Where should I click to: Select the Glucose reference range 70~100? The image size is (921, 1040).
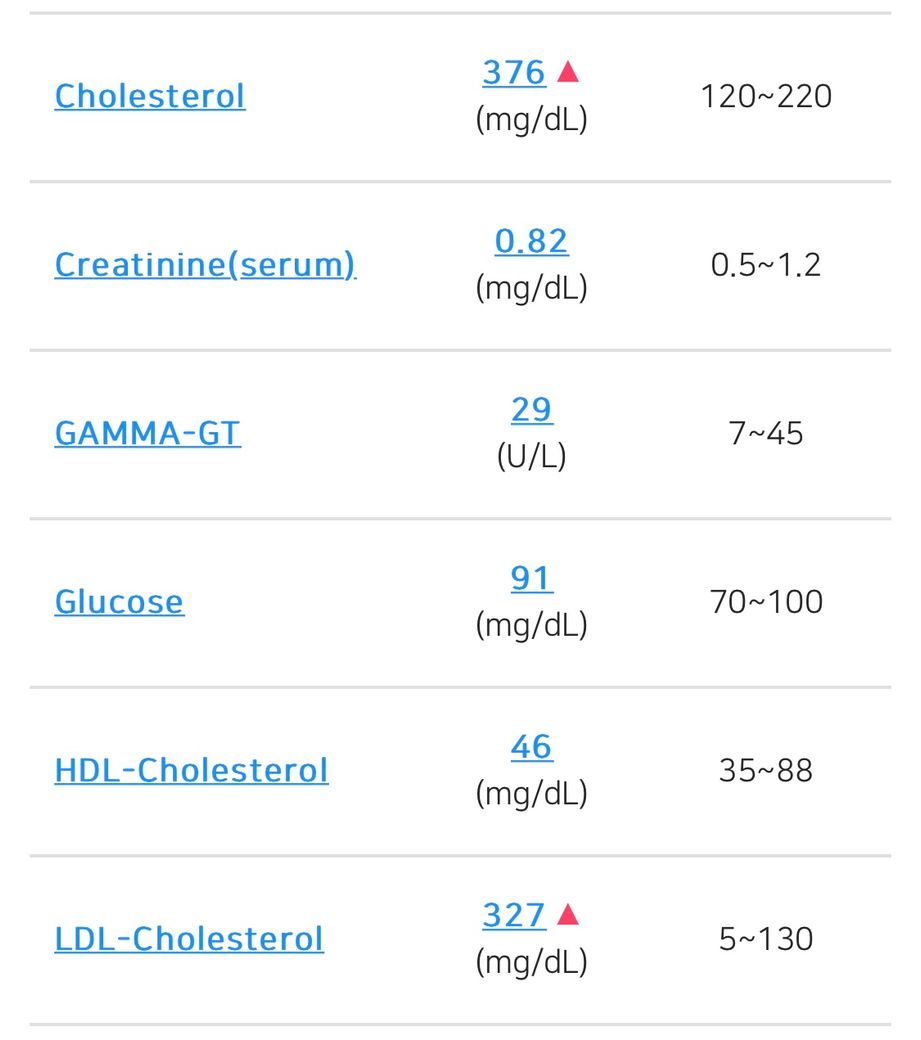pos(766,602)
